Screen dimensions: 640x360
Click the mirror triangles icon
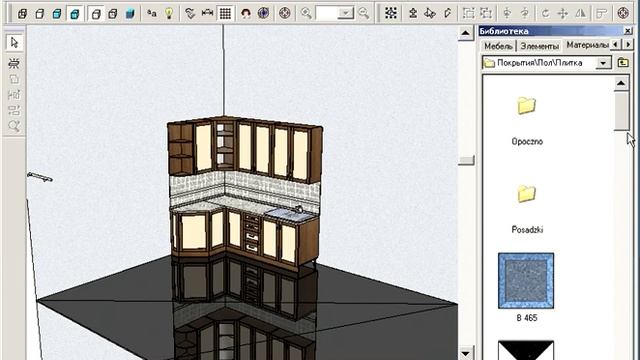580,13
